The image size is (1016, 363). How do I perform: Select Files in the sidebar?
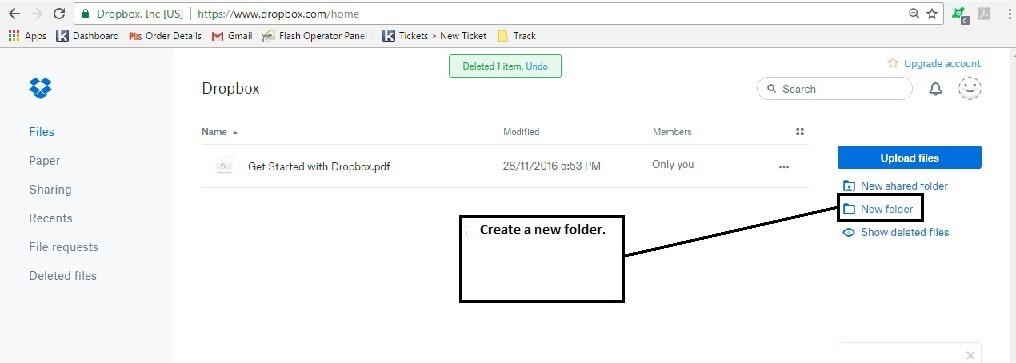(x=41, y=132)
